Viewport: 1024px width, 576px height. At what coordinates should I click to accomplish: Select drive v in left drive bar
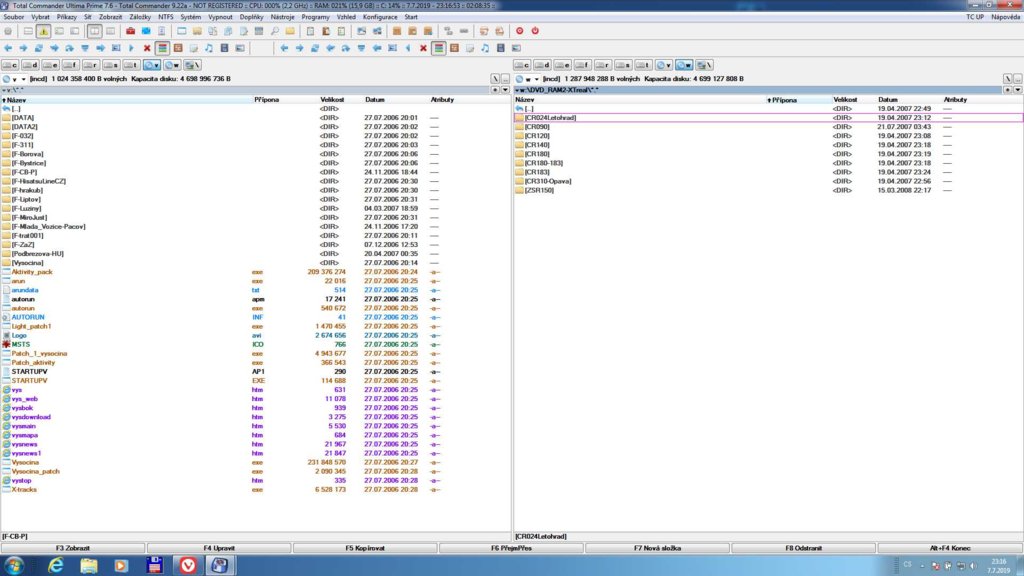tap(152, 65)
